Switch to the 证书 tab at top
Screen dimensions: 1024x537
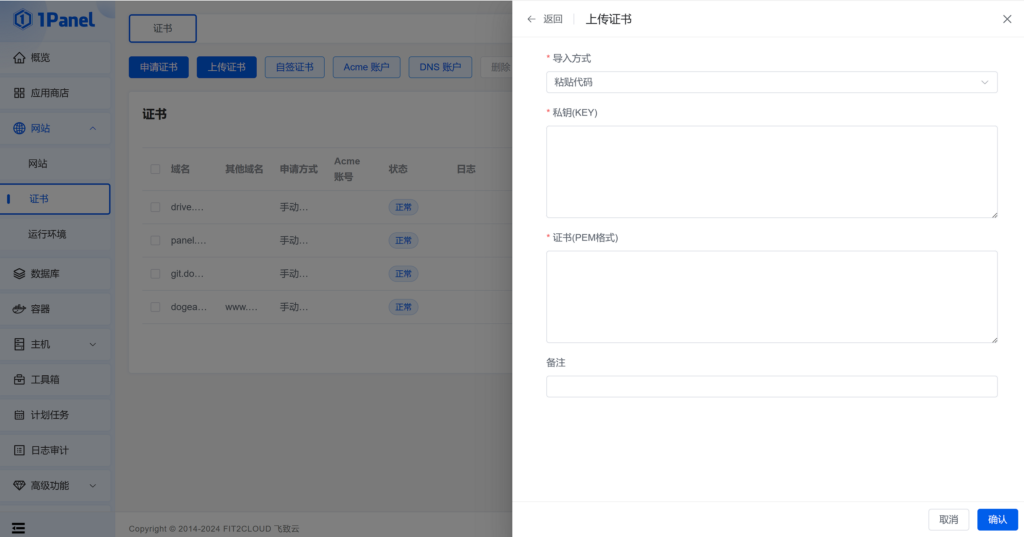point(163,29)
